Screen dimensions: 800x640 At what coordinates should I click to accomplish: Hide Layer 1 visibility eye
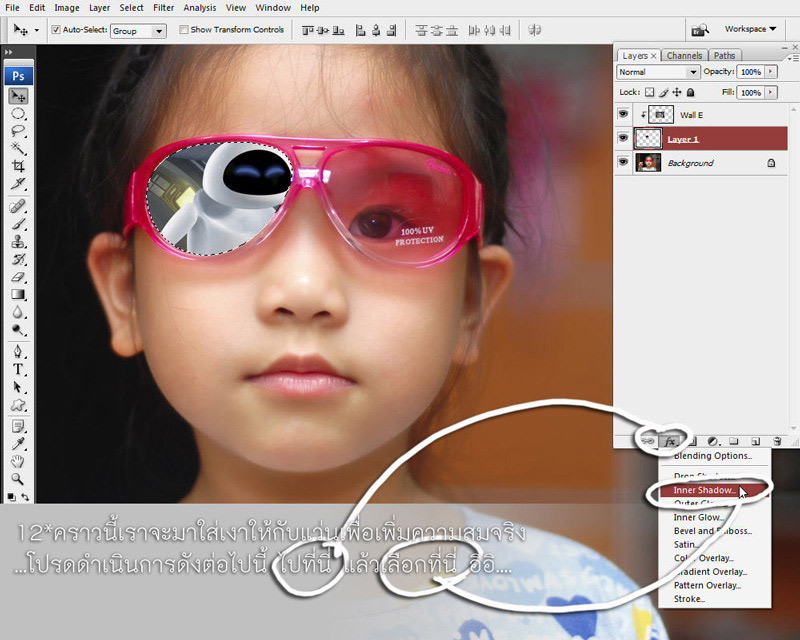(623, 138)
